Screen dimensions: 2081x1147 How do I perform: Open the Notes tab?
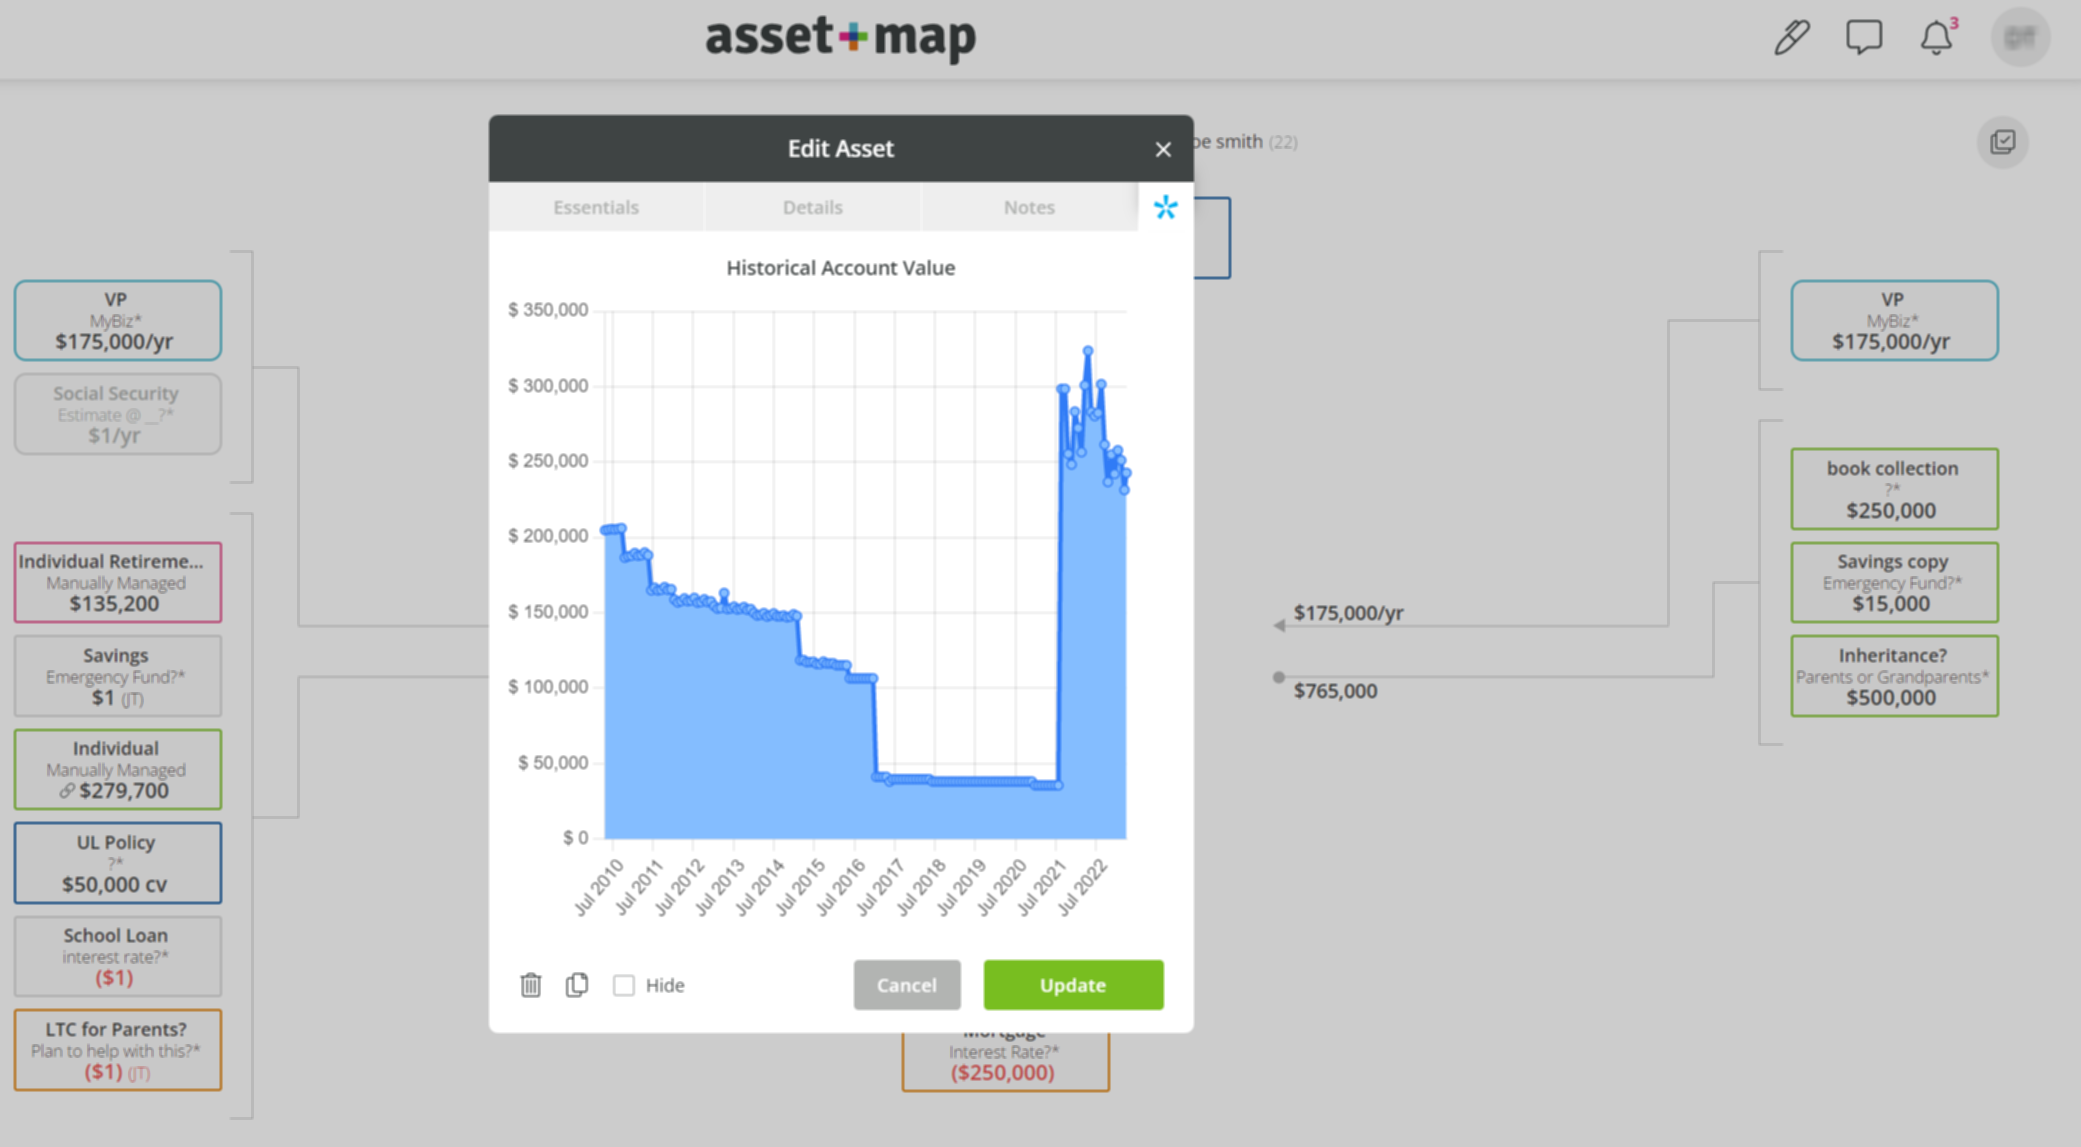[x=1029, y=207]
